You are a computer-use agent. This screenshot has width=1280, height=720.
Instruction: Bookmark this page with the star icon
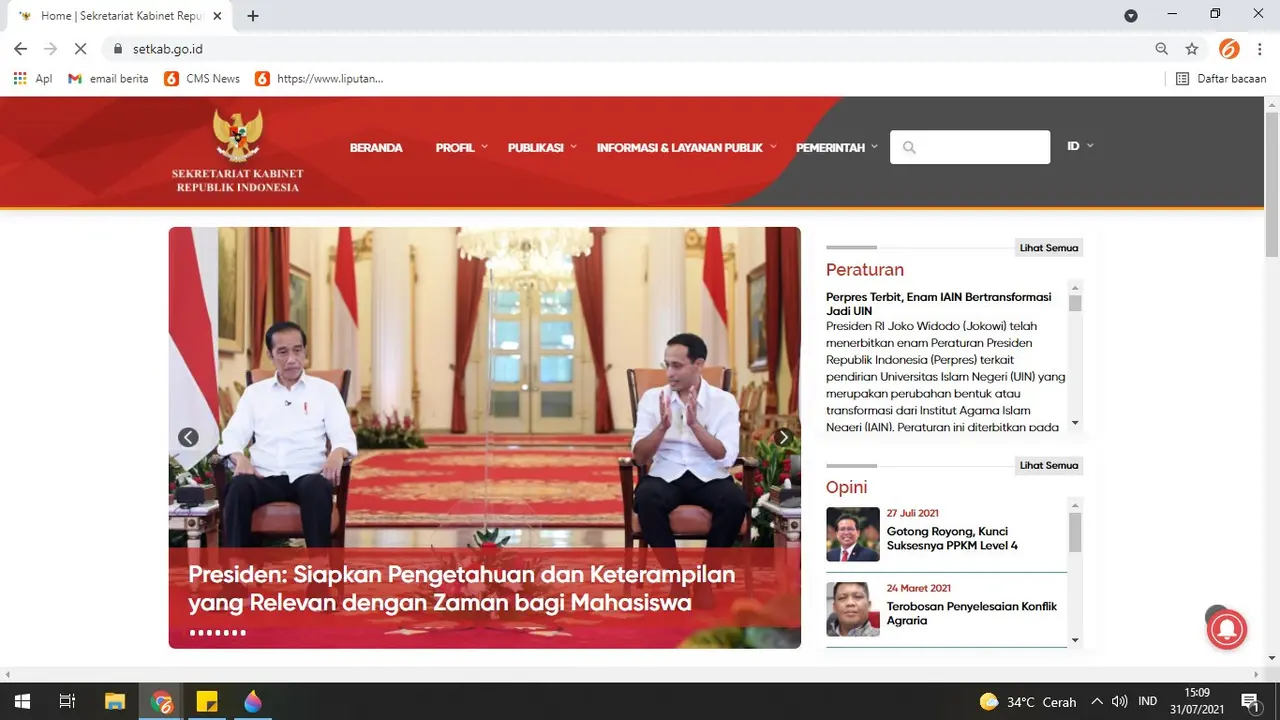click(1192, 48)
